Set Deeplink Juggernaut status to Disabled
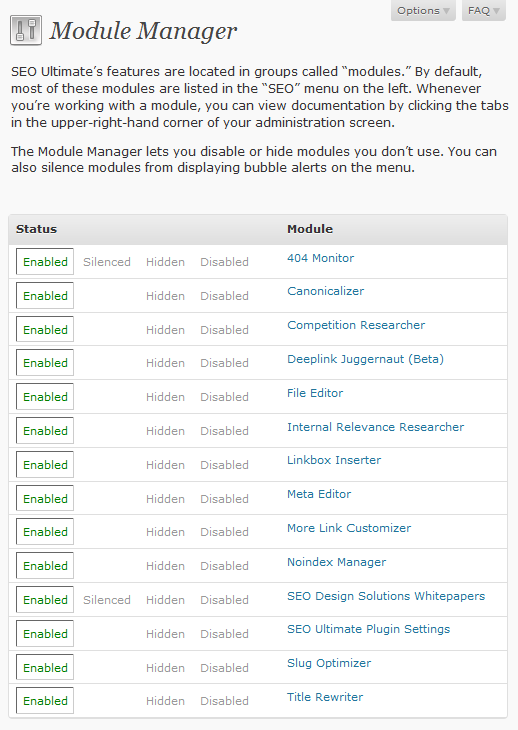This screenshot has height=730, width=518. (224, 363)
